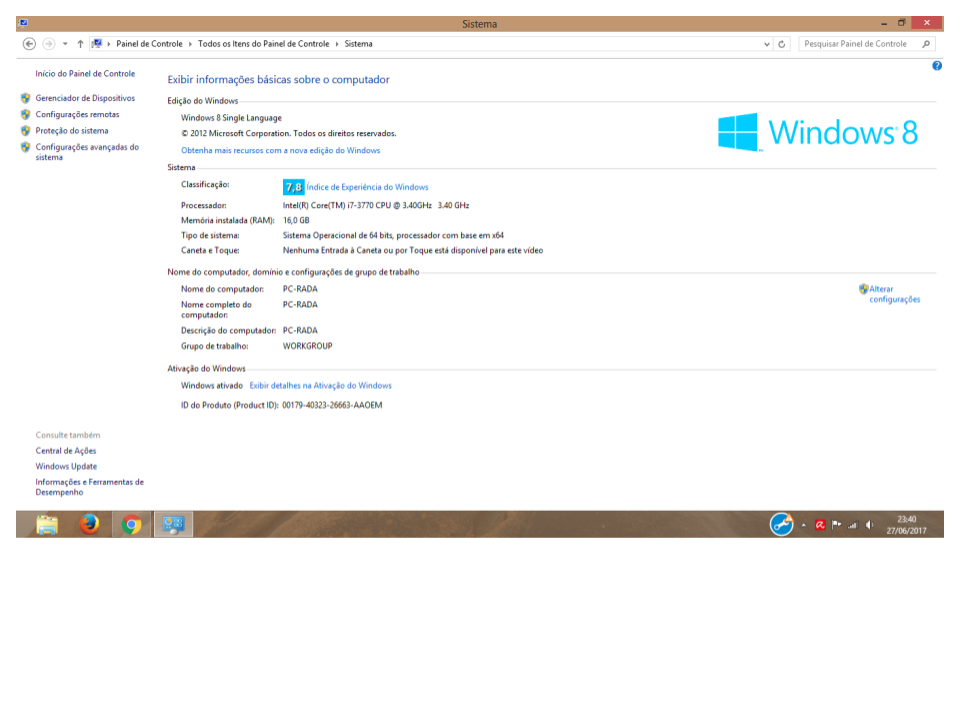960x720 pixels.
Task: Click the Sistema control panel taskbar button
Action: pyautogui.click(x=173, y=525)
